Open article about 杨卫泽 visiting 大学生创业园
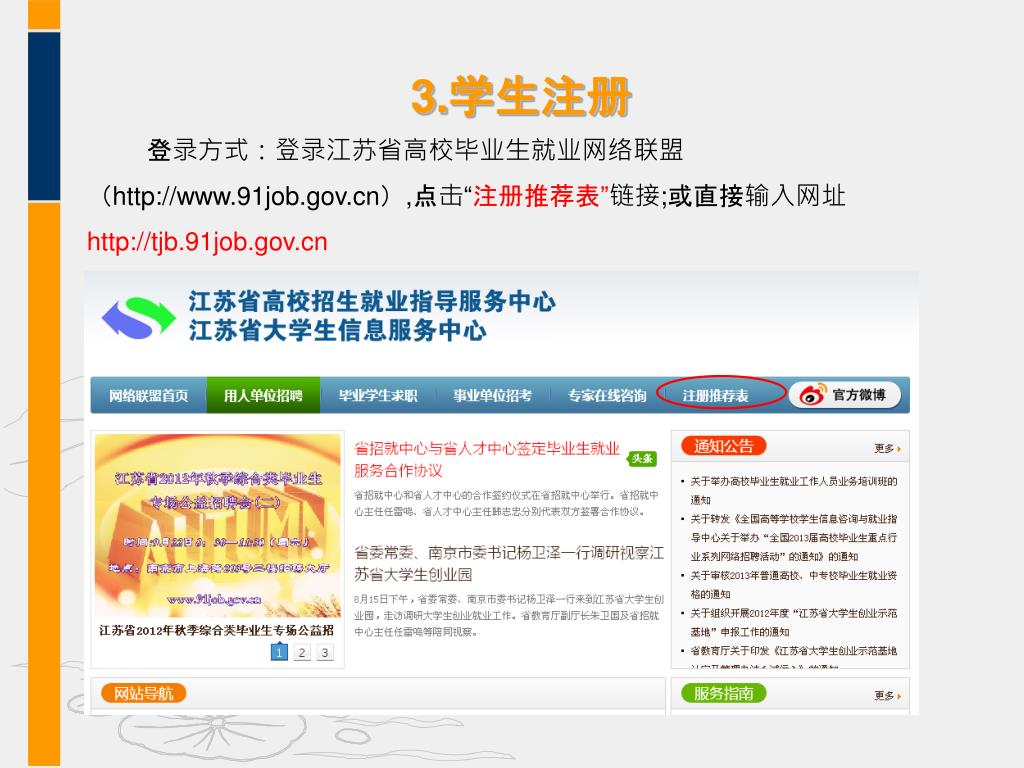 509,564
